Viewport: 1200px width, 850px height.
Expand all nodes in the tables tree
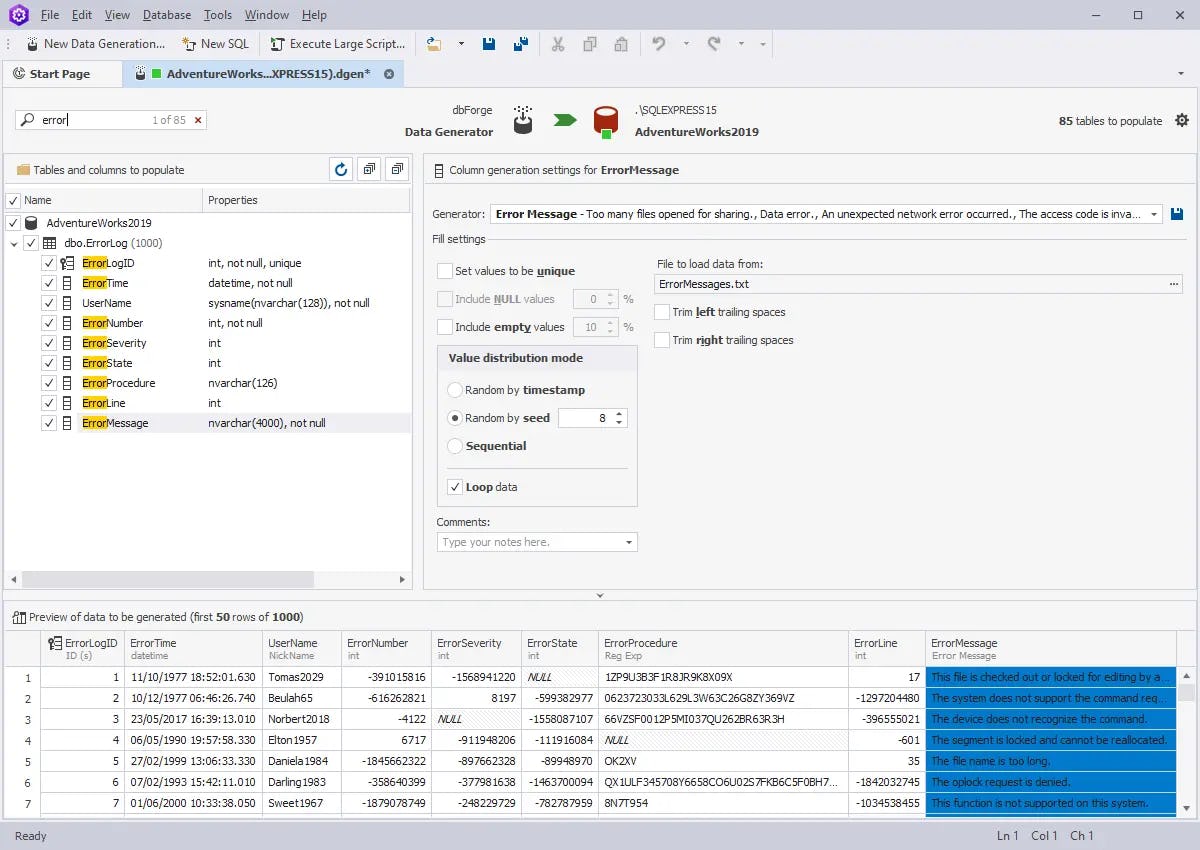pos(368,169)
